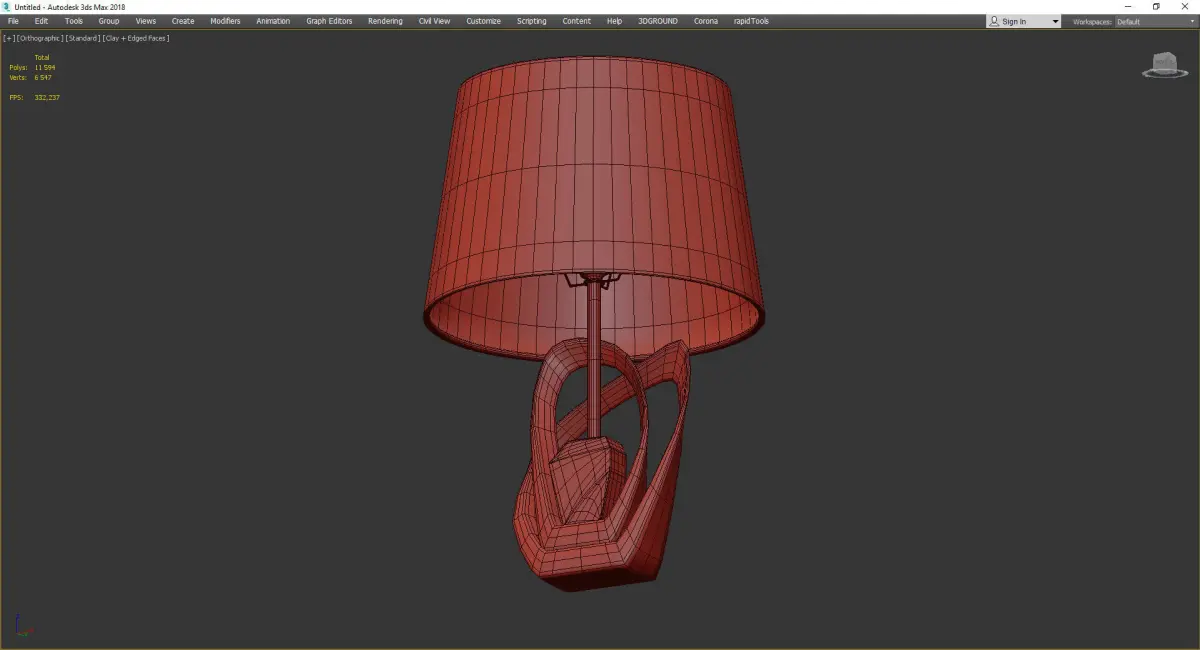Minimize the 3ds Max window
1200x650 pixels.
[x=1128, y=6]
